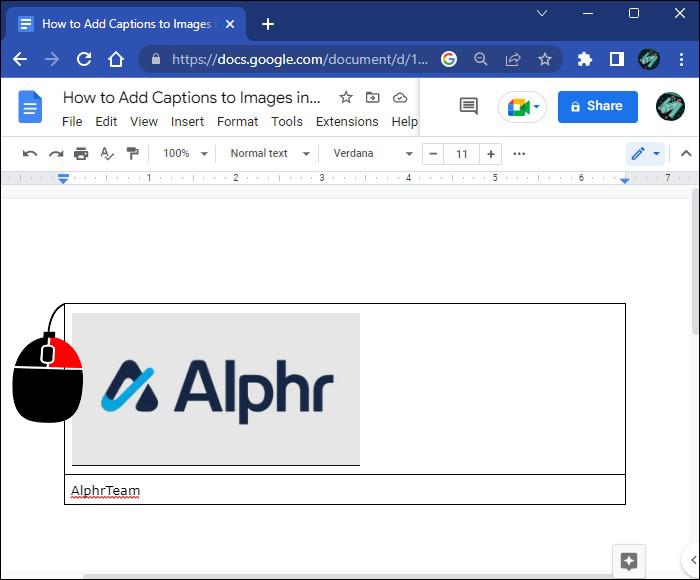Click the document title text

[192, 97]
